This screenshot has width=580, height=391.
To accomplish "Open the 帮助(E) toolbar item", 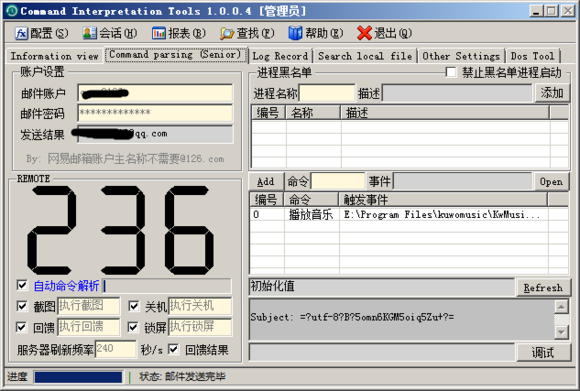I will pos(316,33).
